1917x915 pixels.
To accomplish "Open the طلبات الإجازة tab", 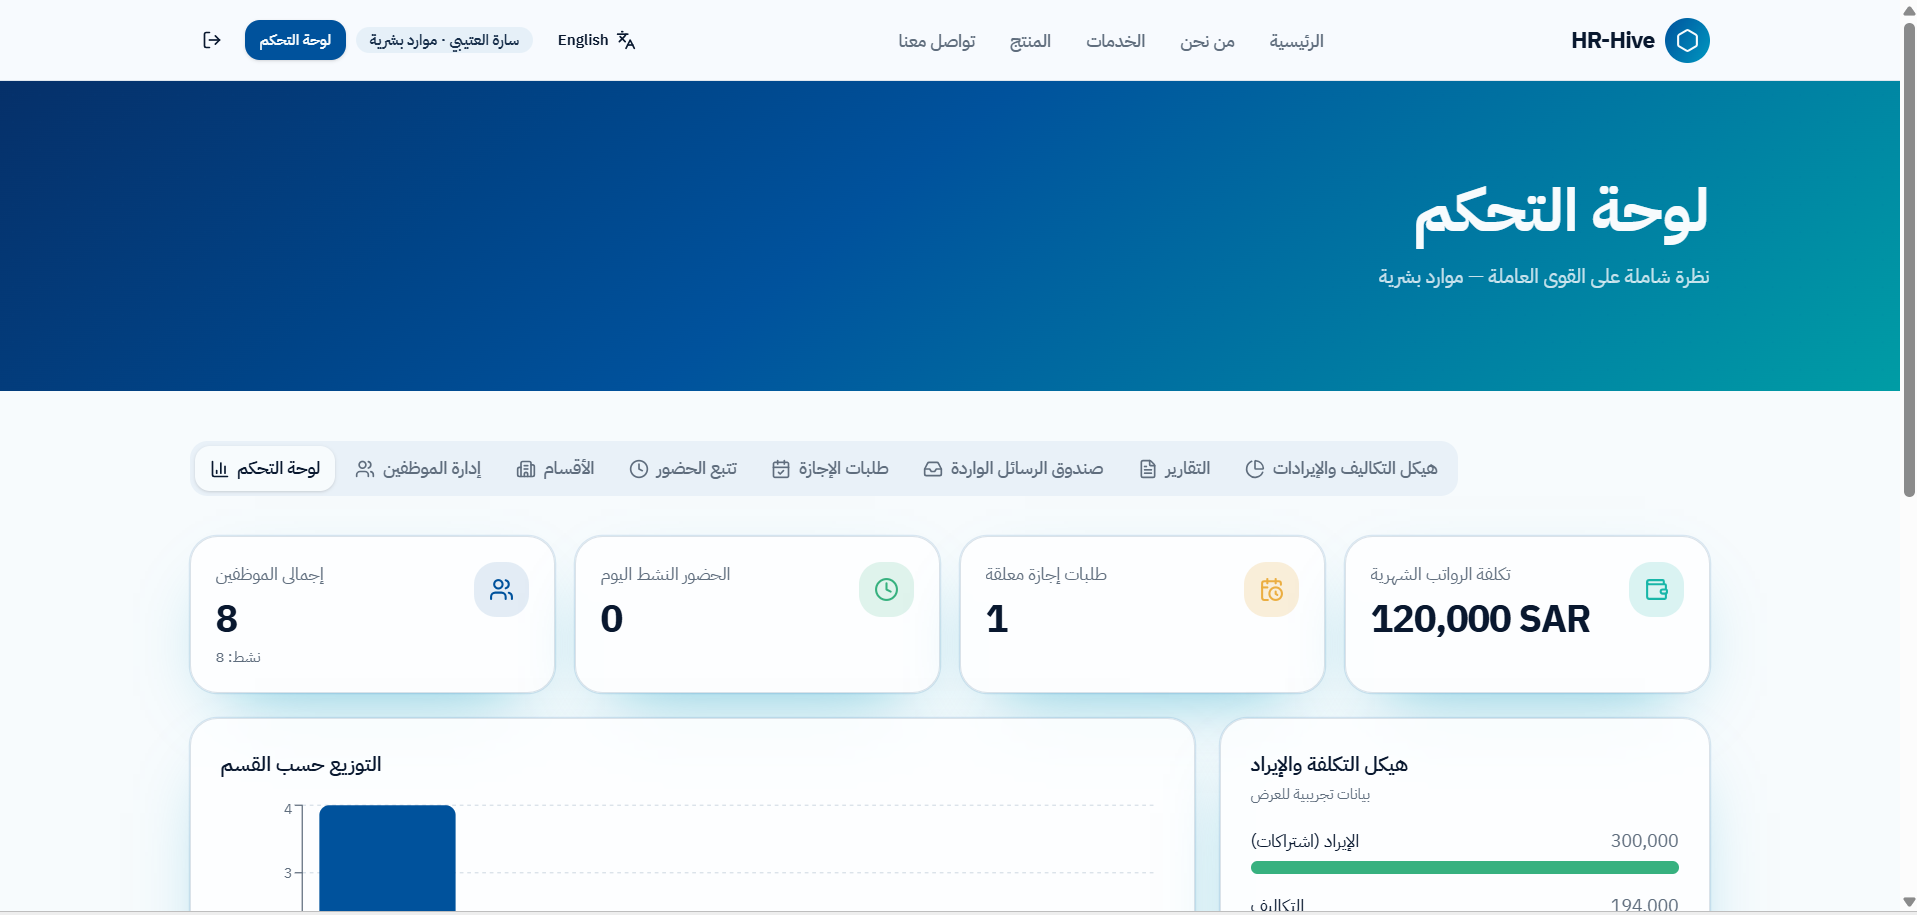I will point(830,469).
